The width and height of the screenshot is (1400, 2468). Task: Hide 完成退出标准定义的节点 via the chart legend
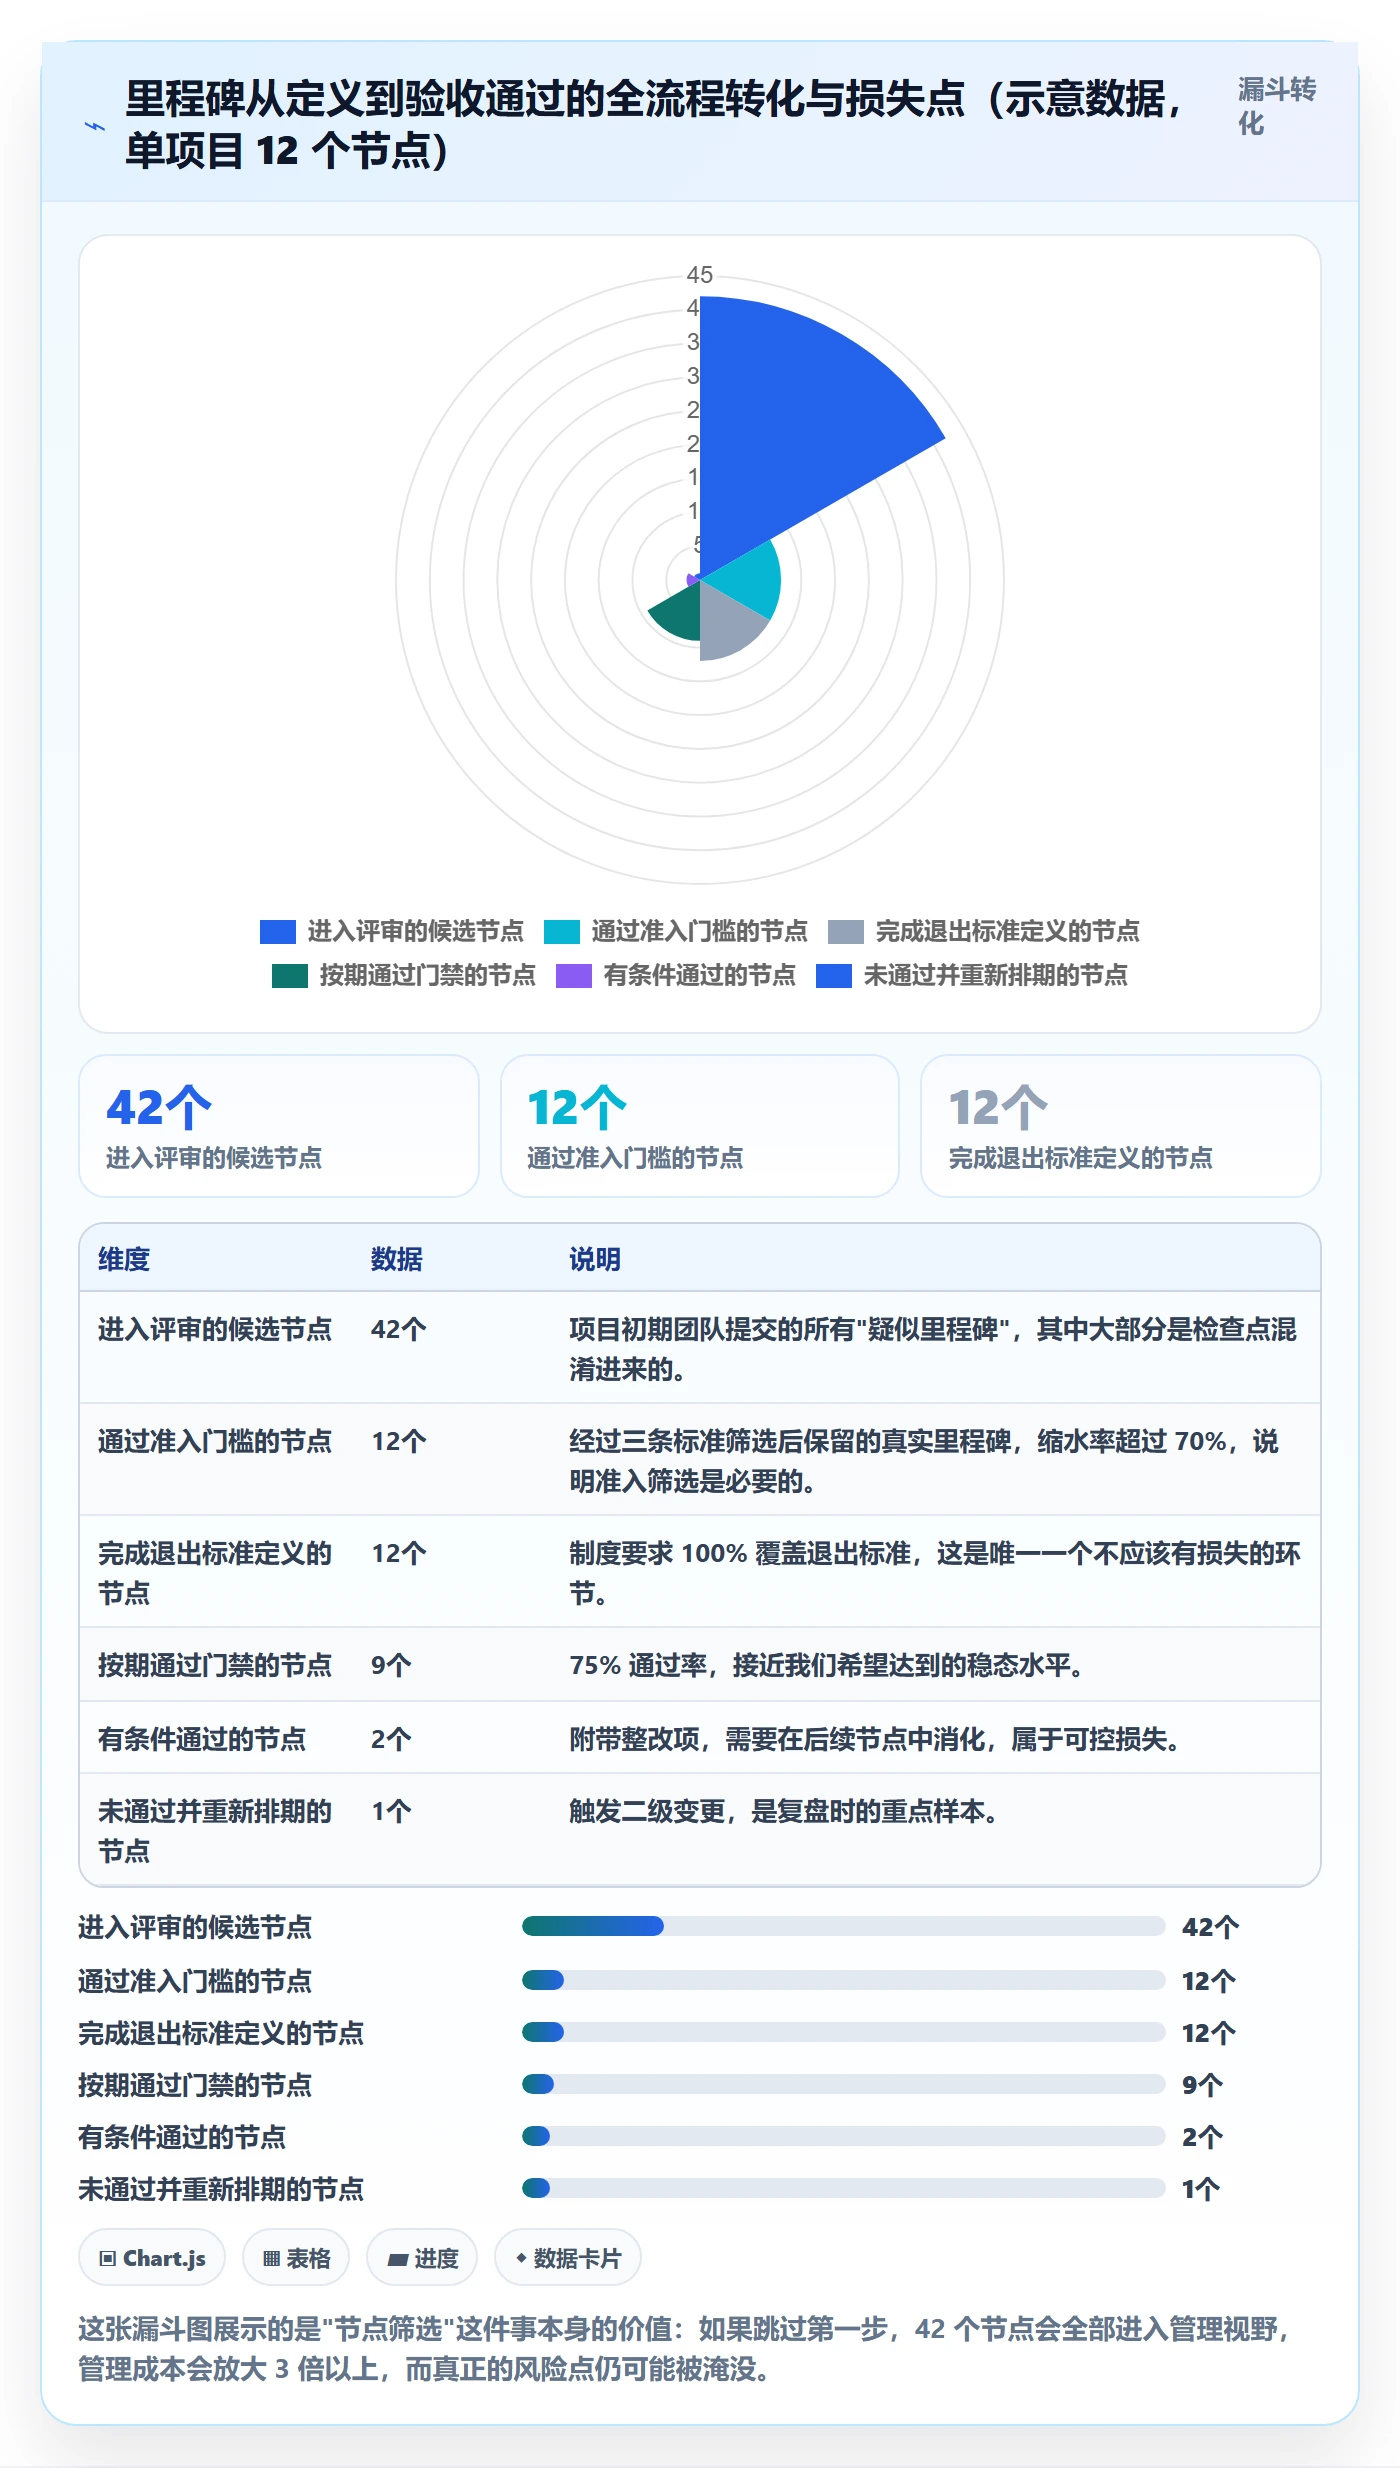pyautogui.click(x=983, y=931)
